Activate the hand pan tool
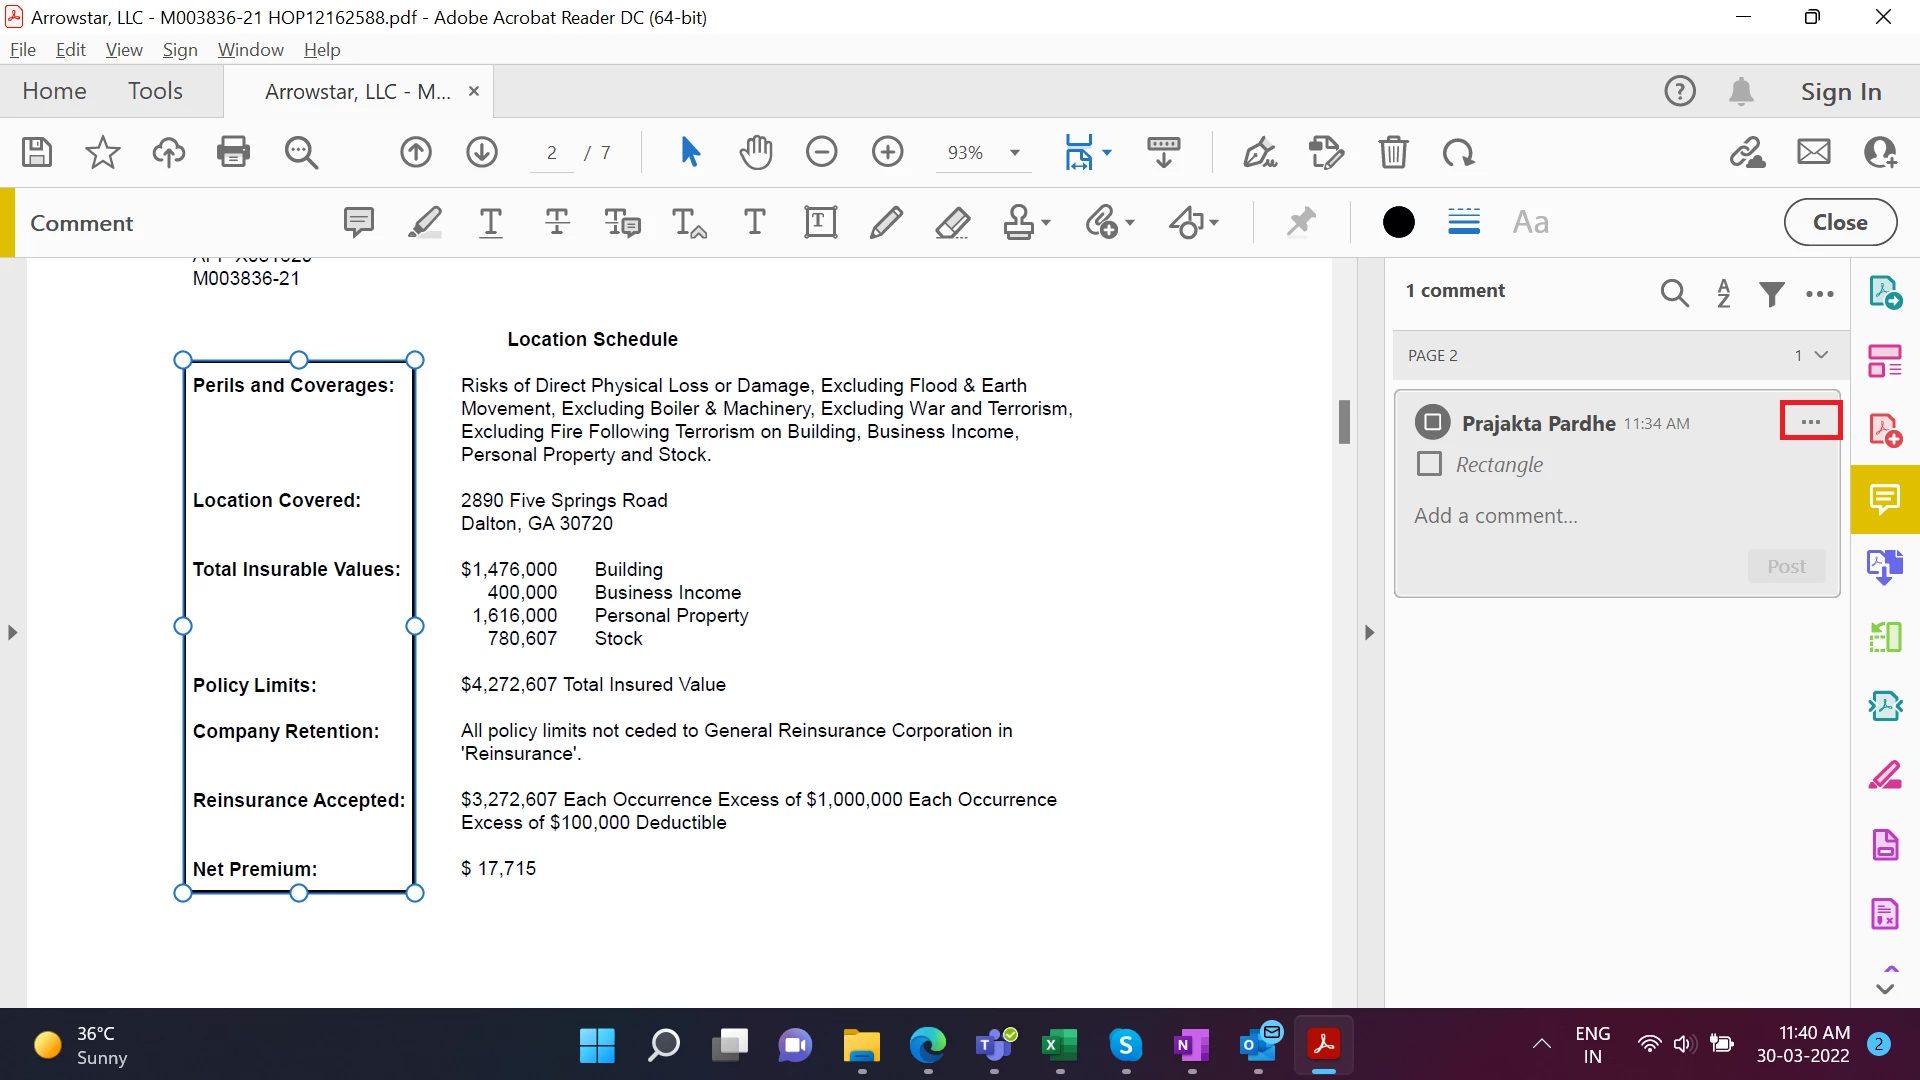The height and width of the screenshot is (1080, 1920). point(756,152)
